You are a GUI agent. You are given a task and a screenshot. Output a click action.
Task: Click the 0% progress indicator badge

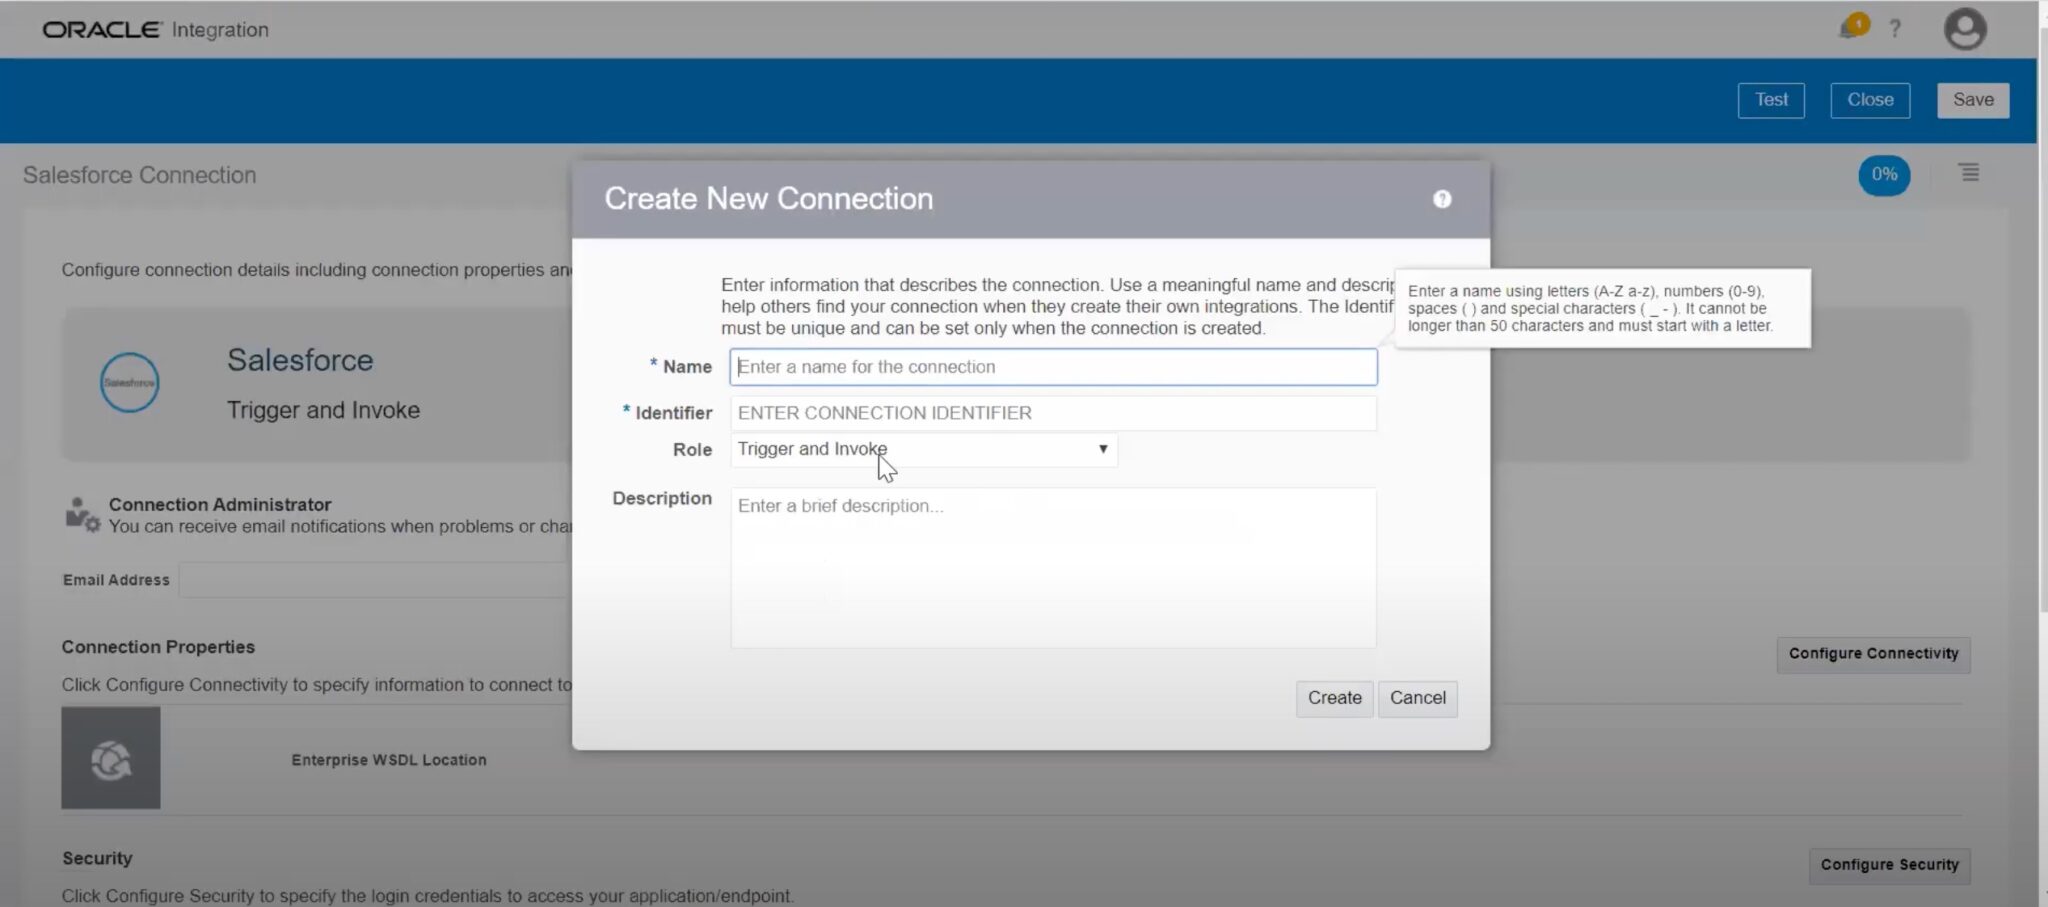point(1884,175)
